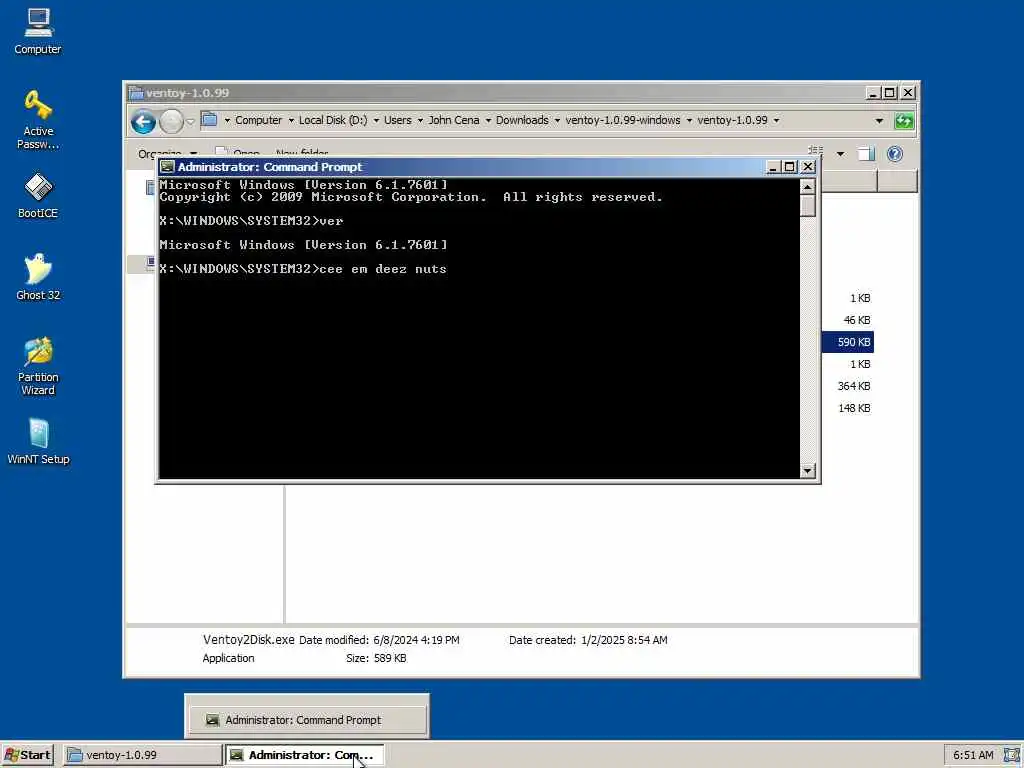Switch to ventoy-1.0.99 taskbar button
The height and width of the screenshot is (768, 1024).
pyautogui.click(x=142, y=755)
